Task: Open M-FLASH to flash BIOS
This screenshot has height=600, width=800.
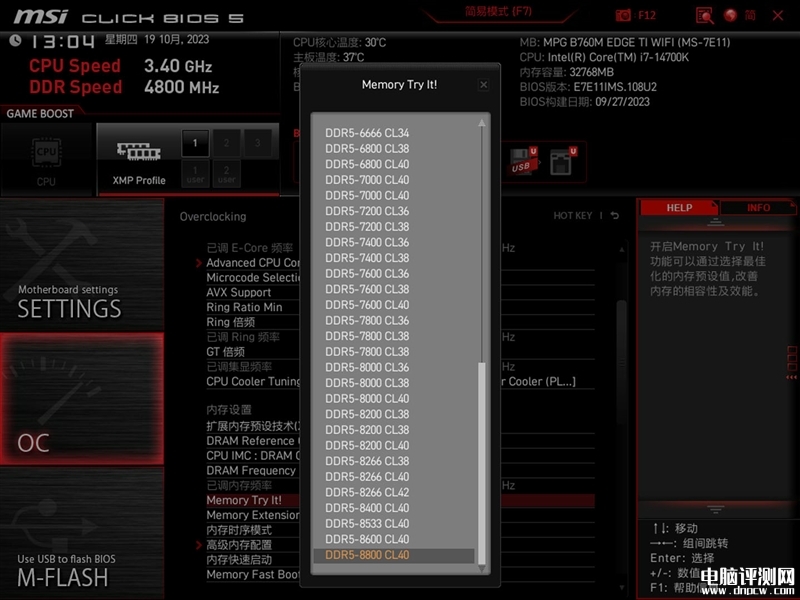Action: coord(82,533)
